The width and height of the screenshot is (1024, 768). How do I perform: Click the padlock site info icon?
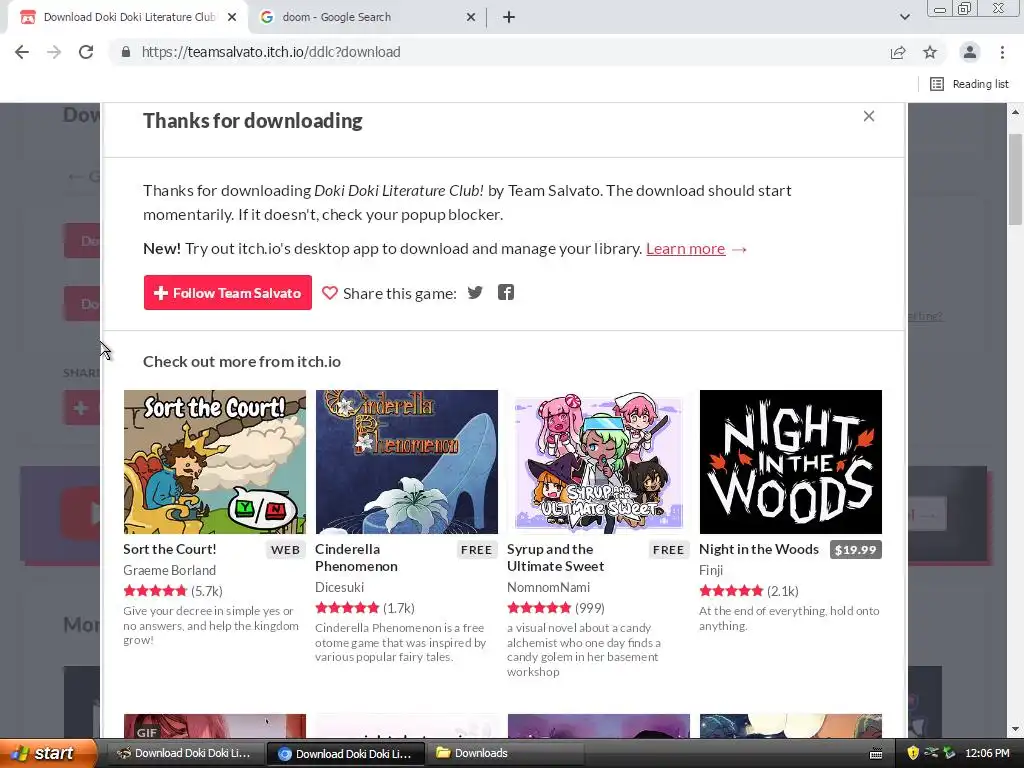pyautogui.click(x=126, y=52)
